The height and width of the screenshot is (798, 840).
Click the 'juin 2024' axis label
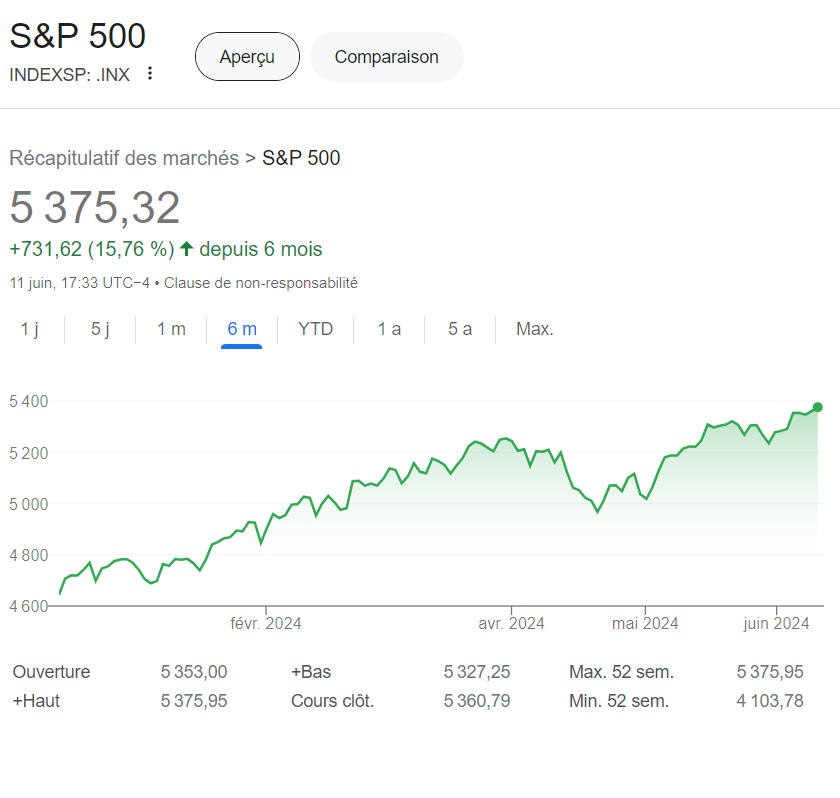tap(776, 622)
